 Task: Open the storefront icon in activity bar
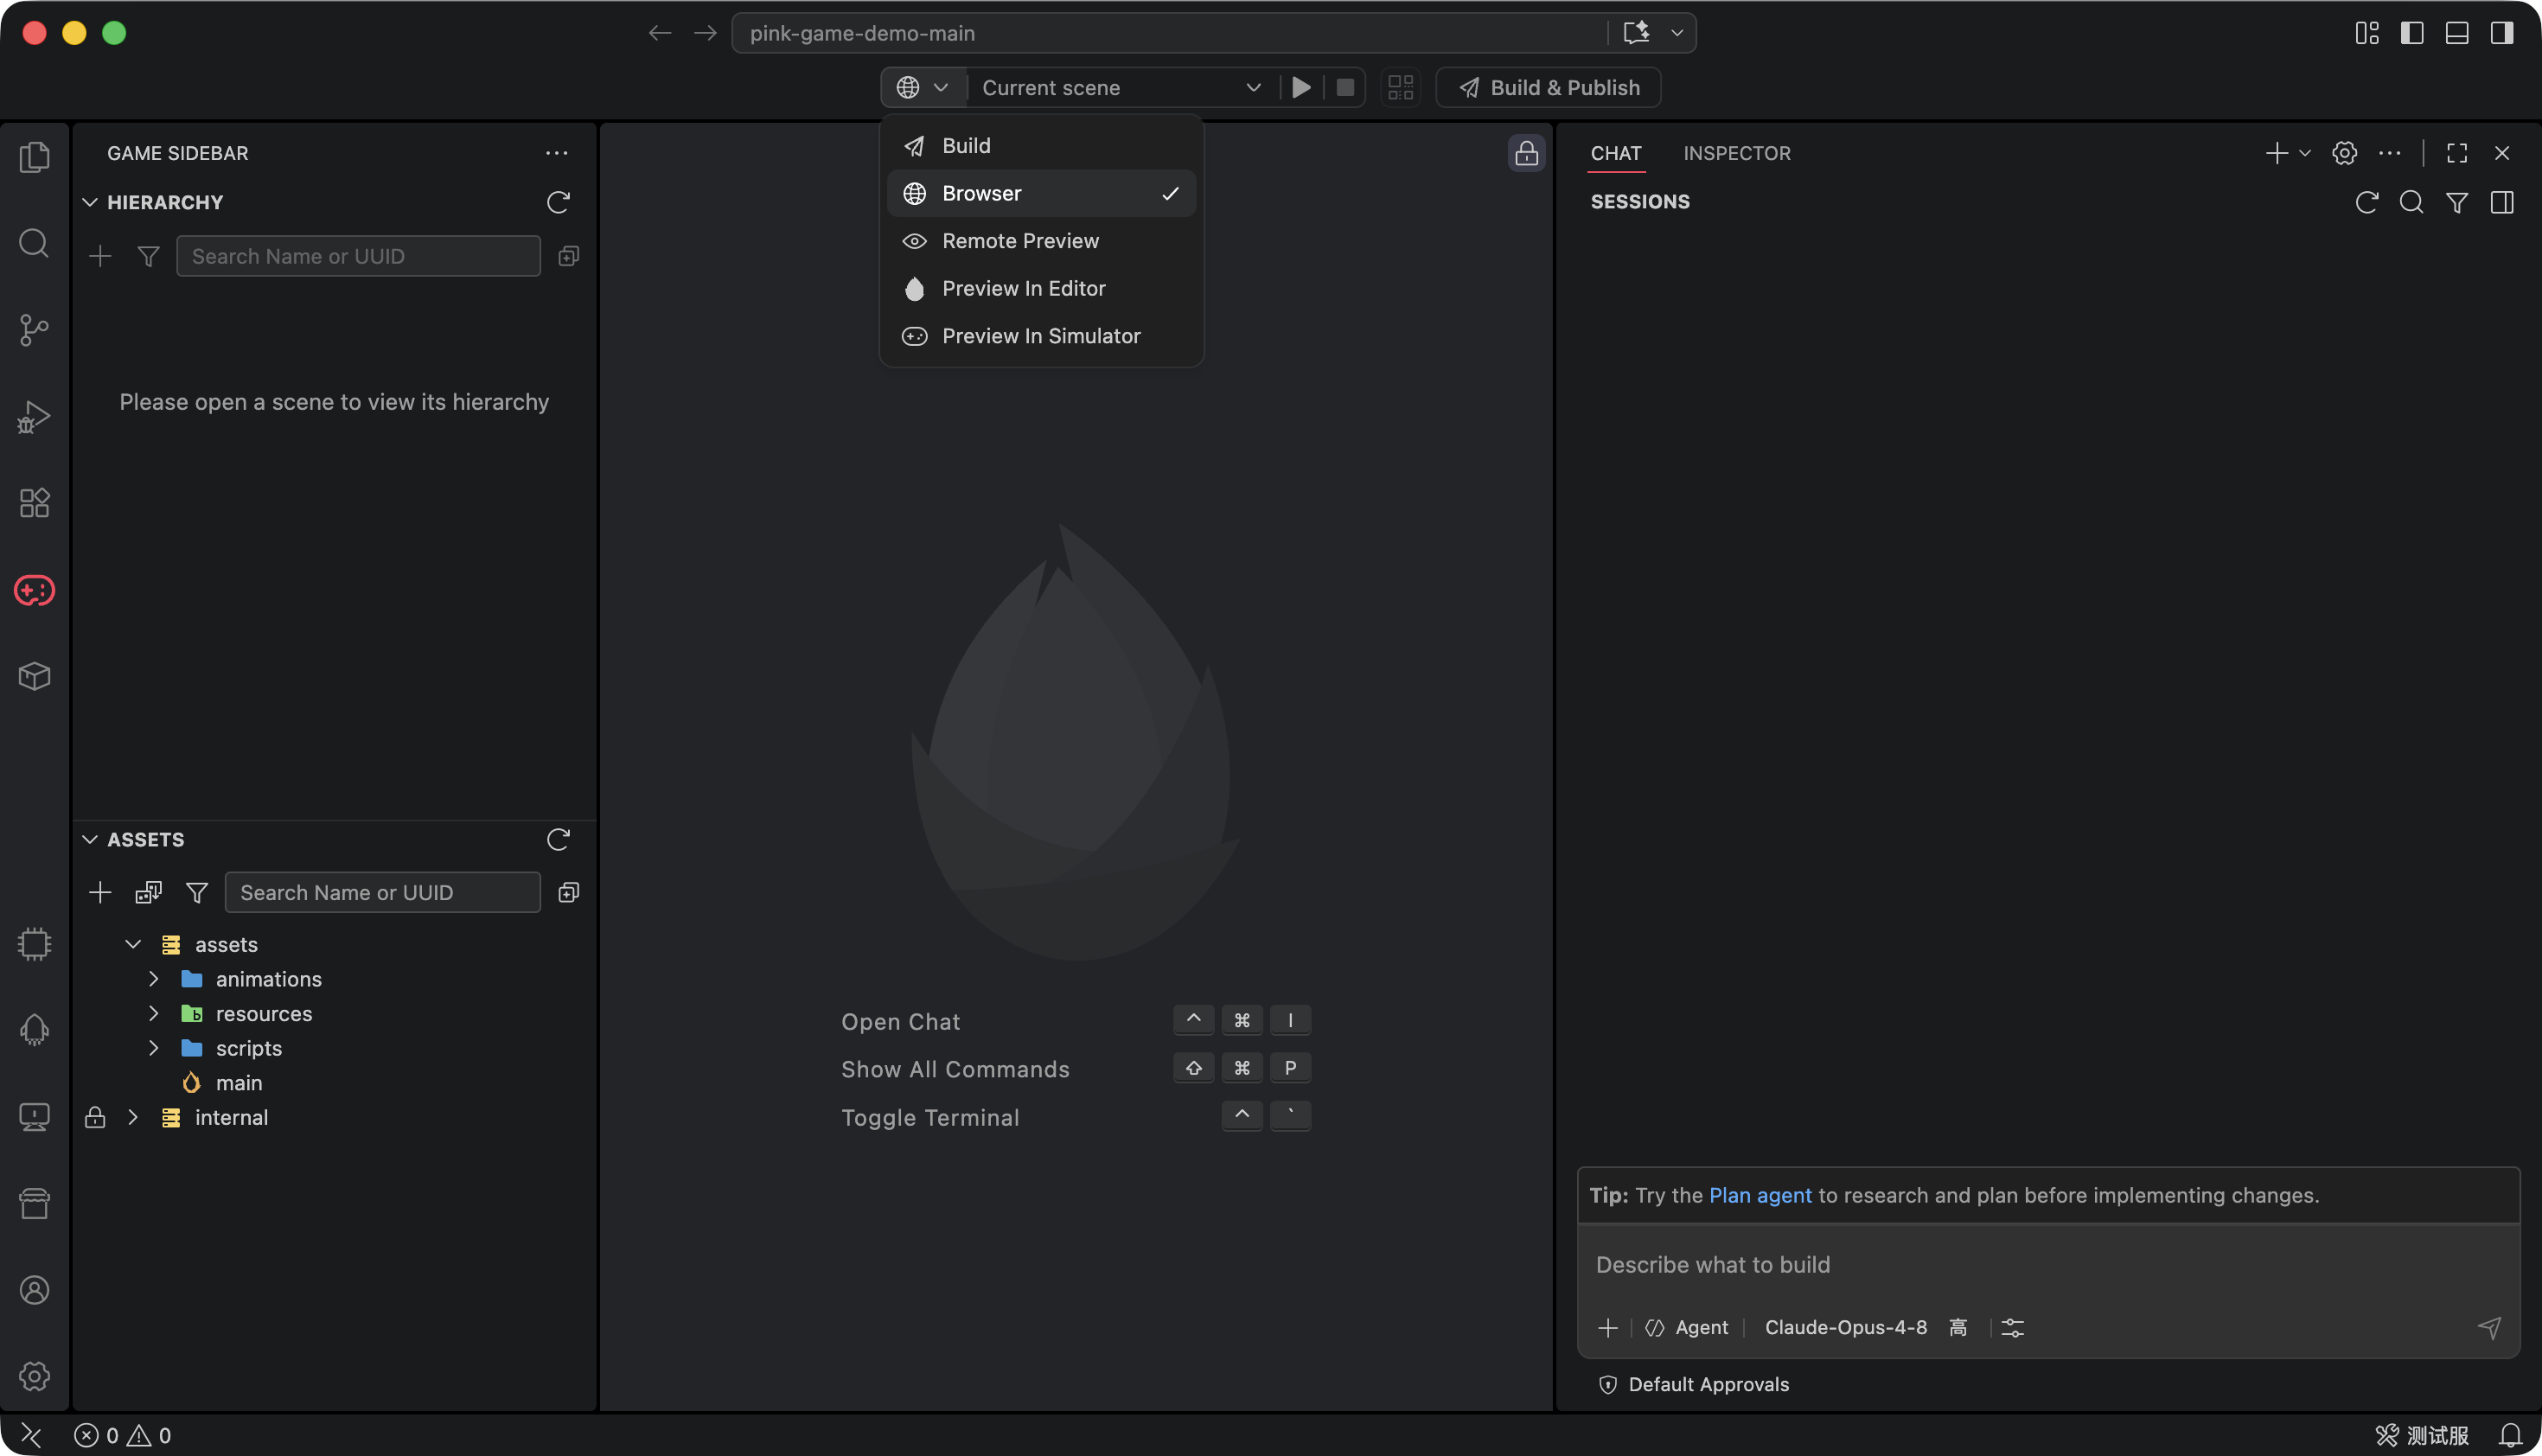click(x=34, y=1203)
